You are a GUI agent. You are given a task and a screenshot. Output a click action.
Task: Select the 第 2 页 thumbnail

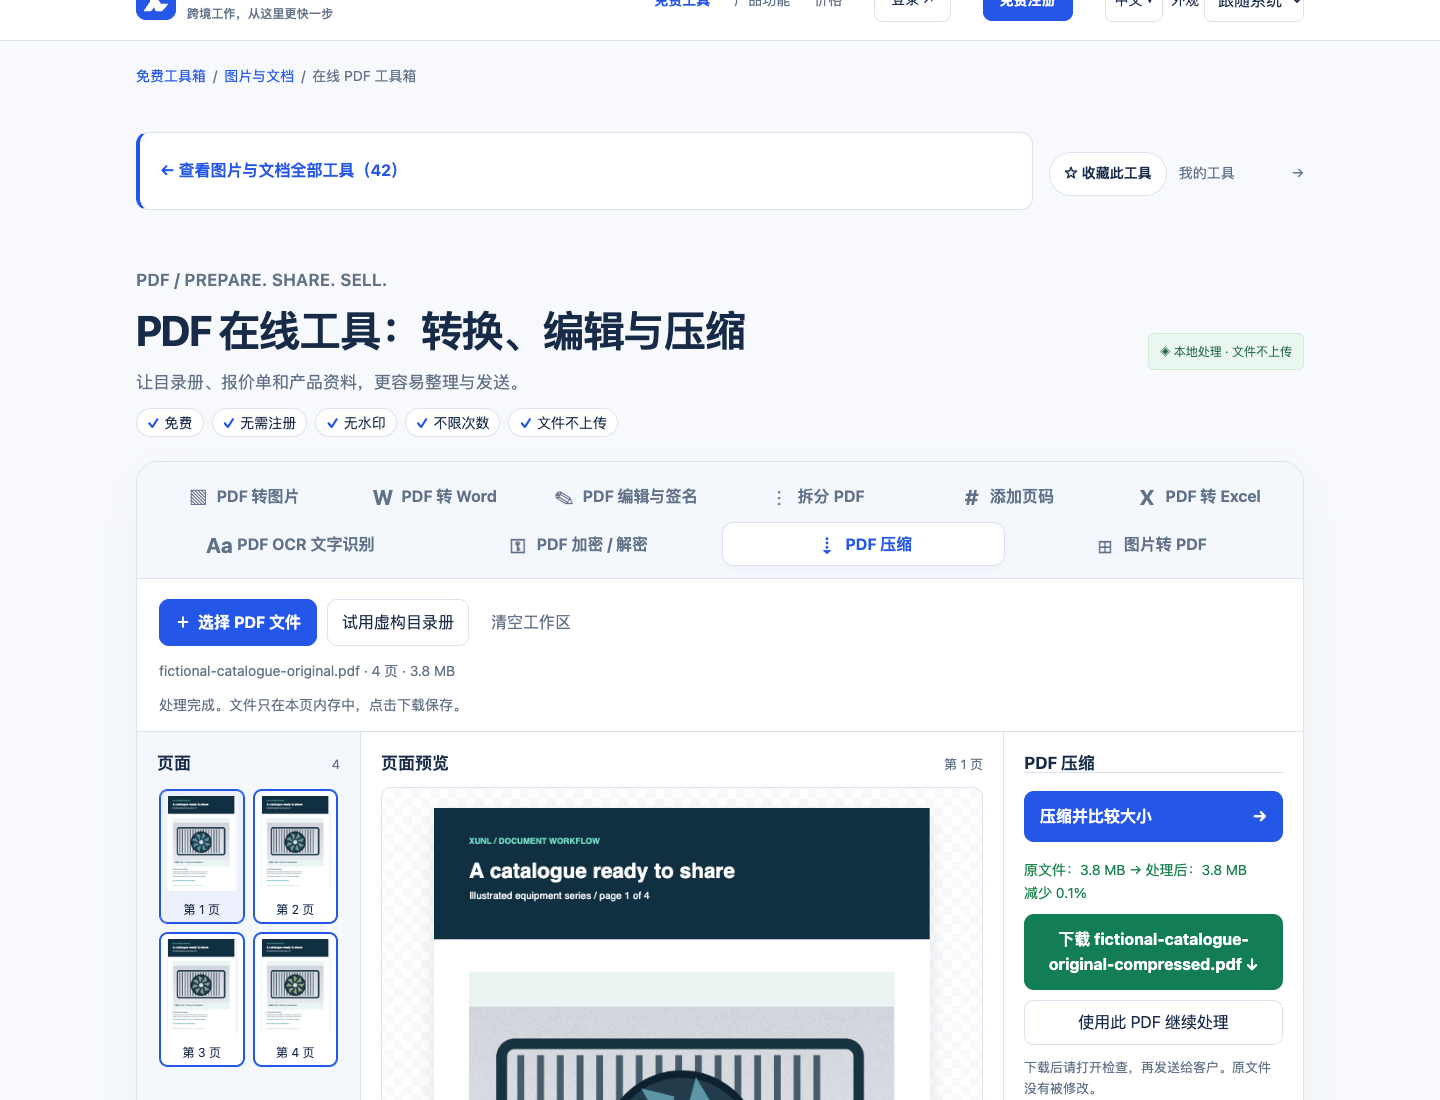tap(295, 856)
